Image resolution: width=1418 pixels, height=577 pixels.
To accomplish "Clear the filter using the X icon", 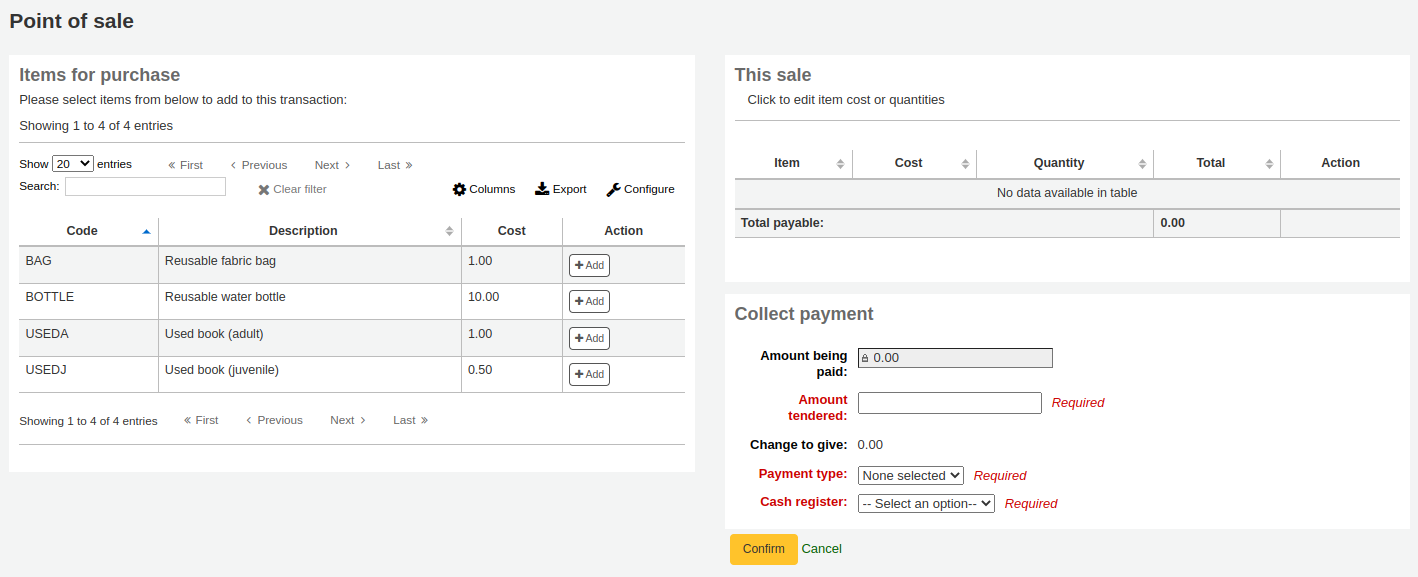I will [264, 189].
